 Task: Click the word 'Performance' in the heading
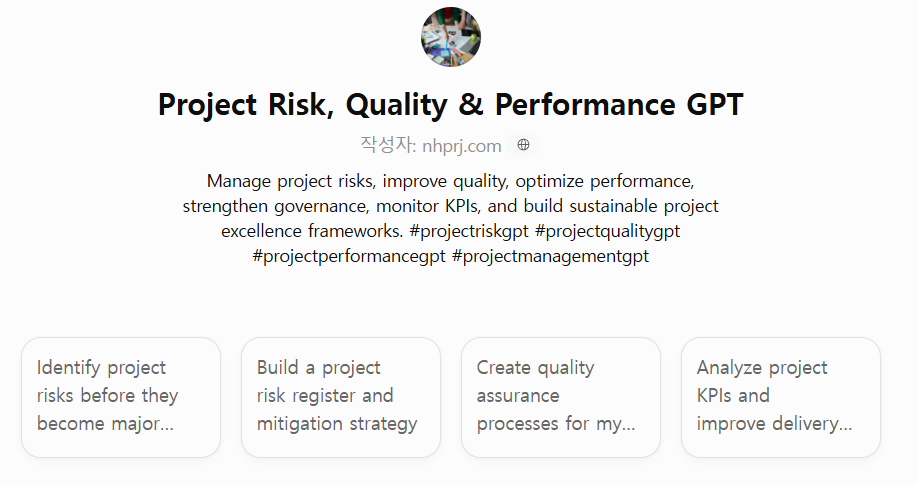coord(585,105)
